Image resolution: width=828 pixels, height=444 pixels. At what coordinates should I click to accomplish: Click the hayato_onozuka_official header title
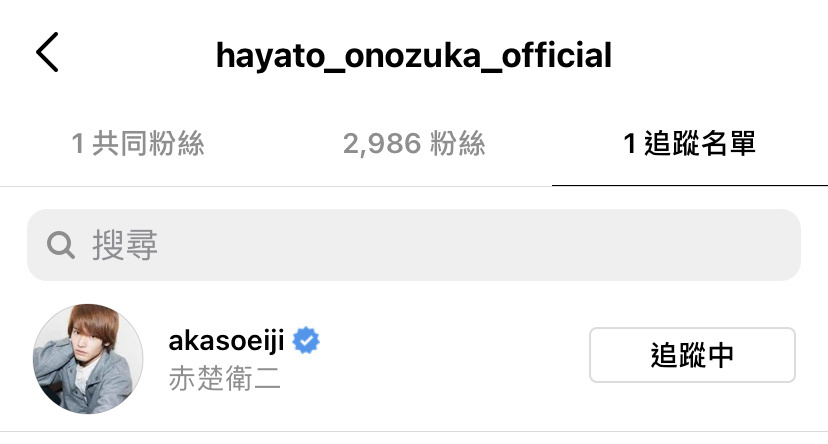[414, 56]
